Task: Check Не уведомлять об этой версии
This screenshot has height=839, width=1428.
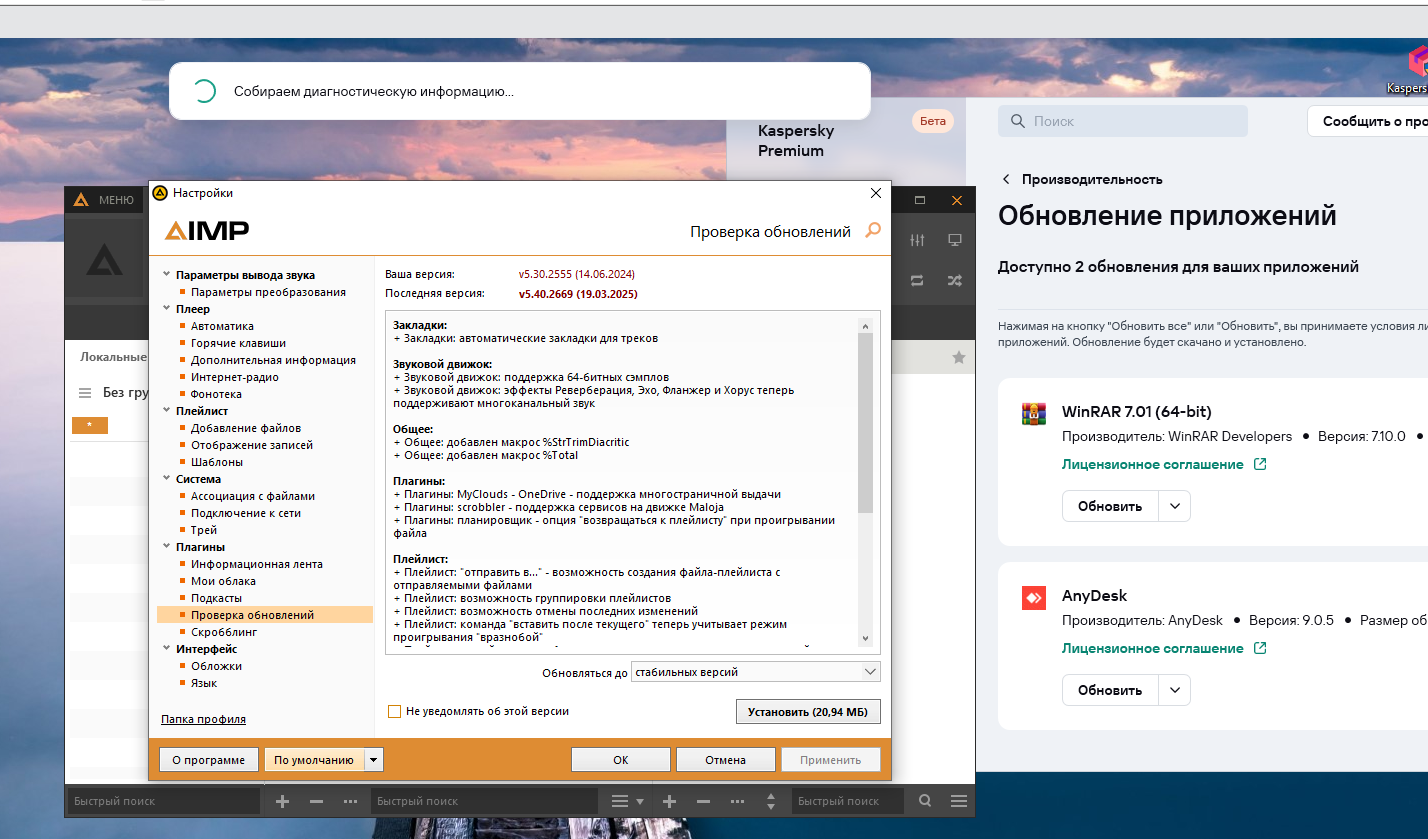Action: click(x=394, y=711)
